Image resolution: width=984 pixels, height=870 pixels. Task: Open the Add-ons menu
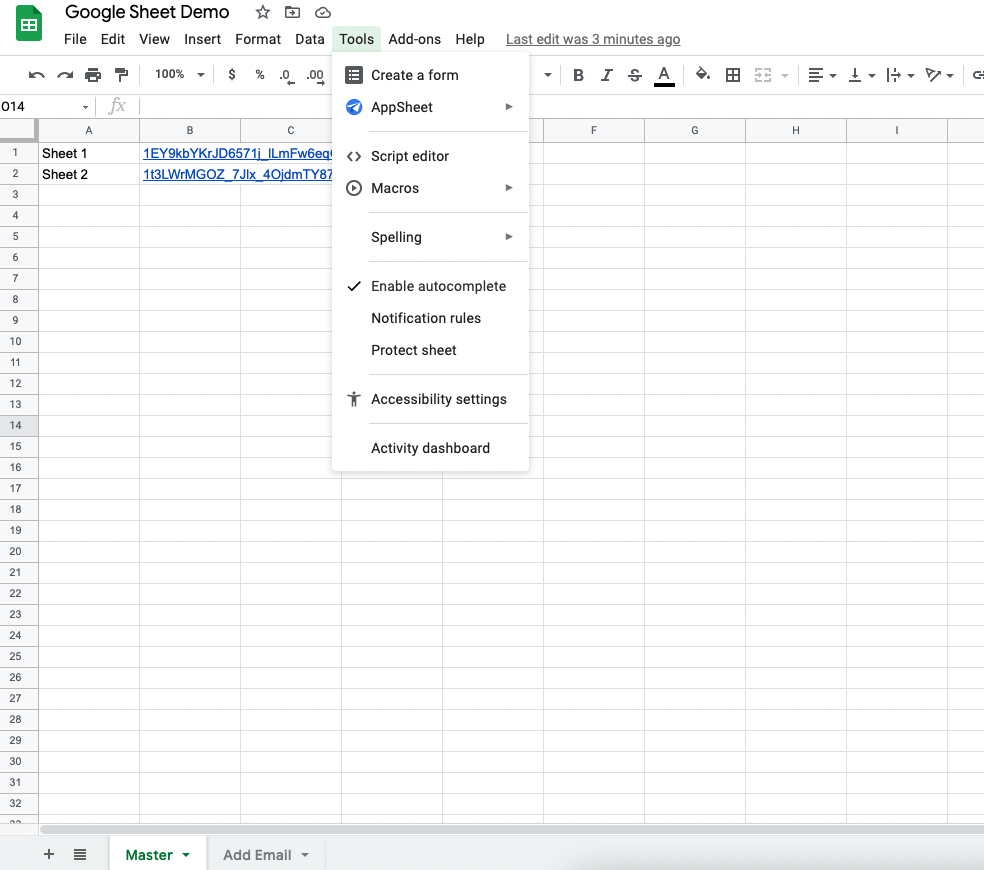(x=415, y=39)
